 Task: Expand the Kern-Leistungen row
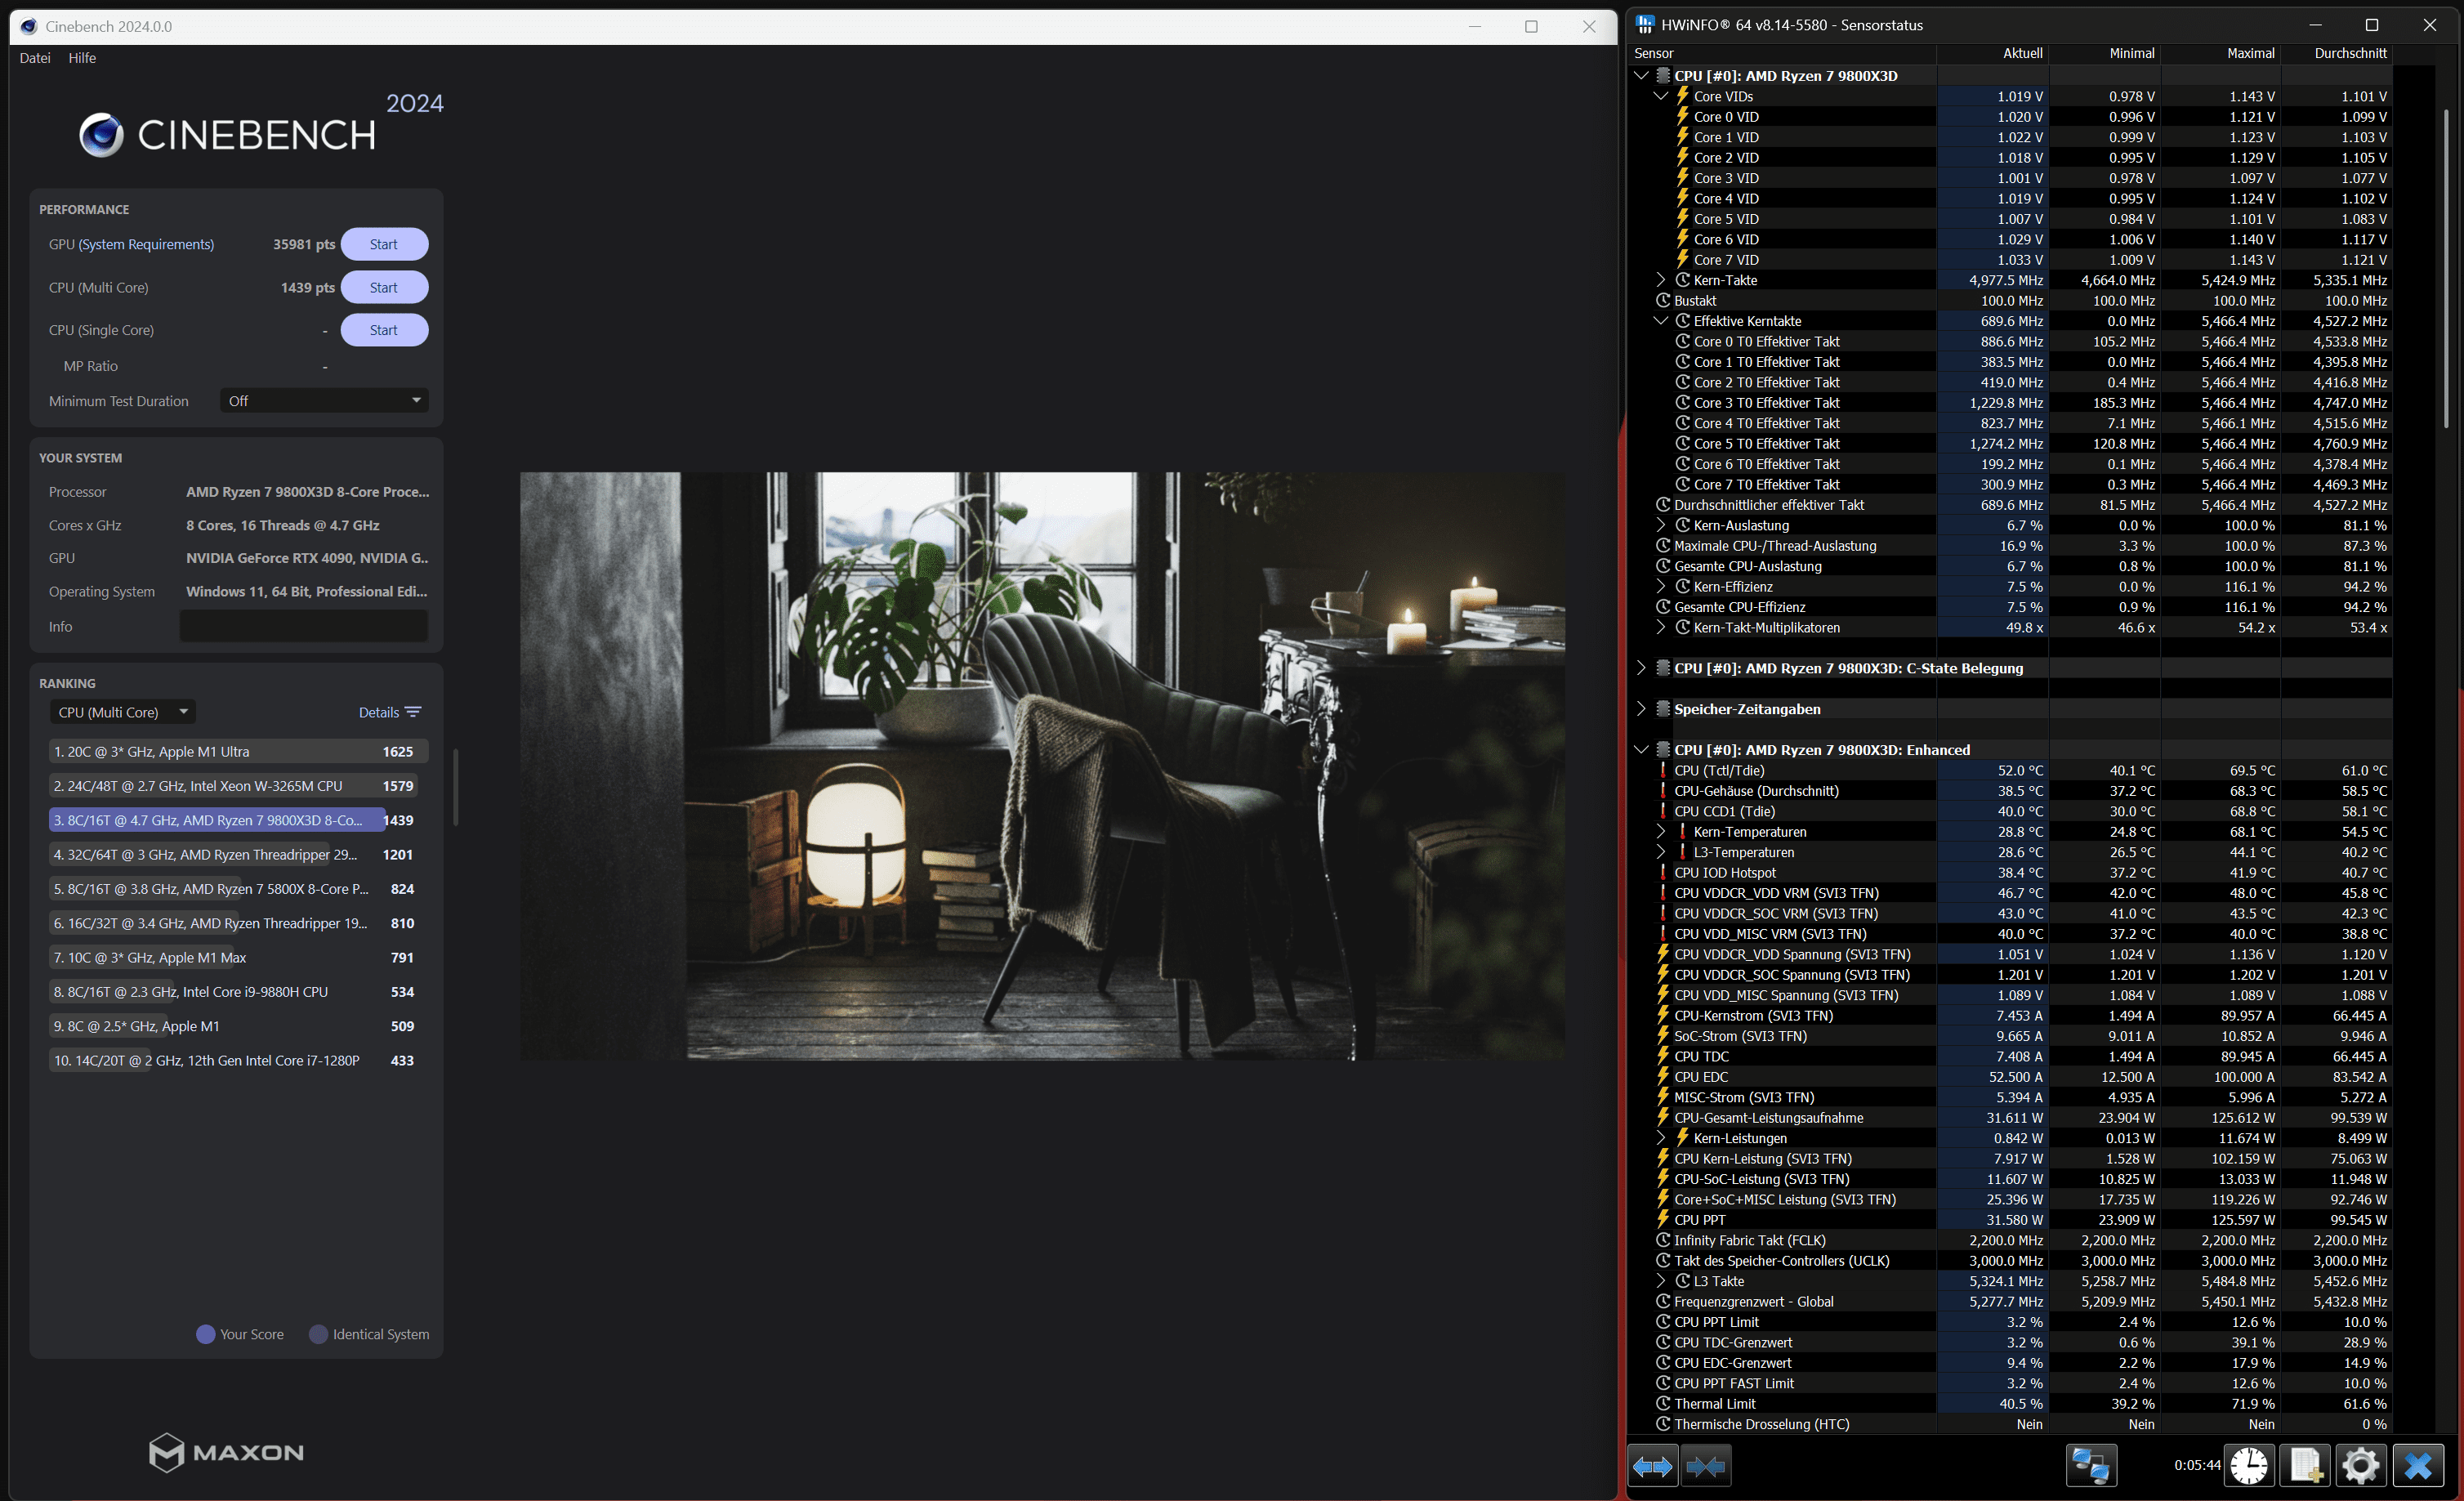pyautogui.click(x=1661, y=1138)
